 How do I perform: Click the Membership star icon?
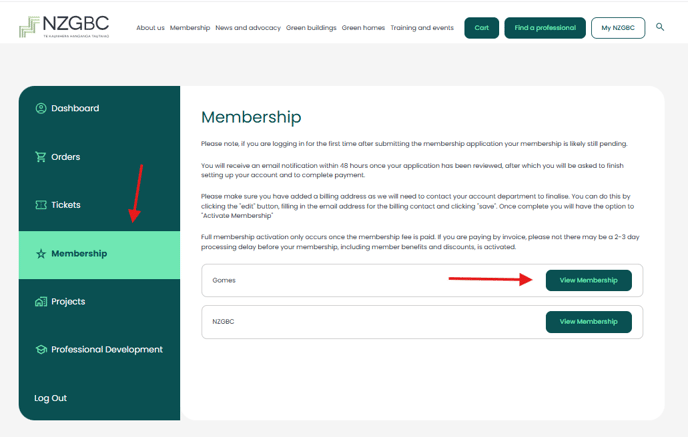[x=41, y=254]
